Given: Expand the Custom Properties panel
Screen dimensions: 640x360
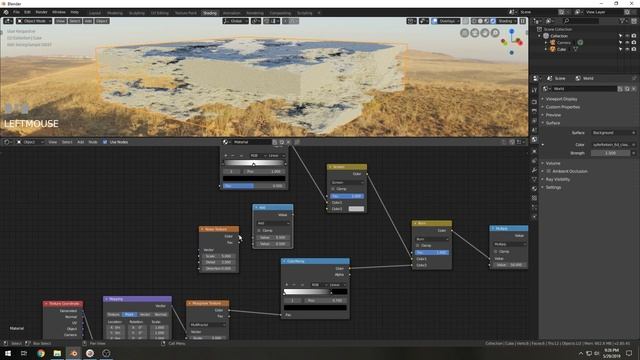Looking at the screenshot, I should [x=562, y=107].
